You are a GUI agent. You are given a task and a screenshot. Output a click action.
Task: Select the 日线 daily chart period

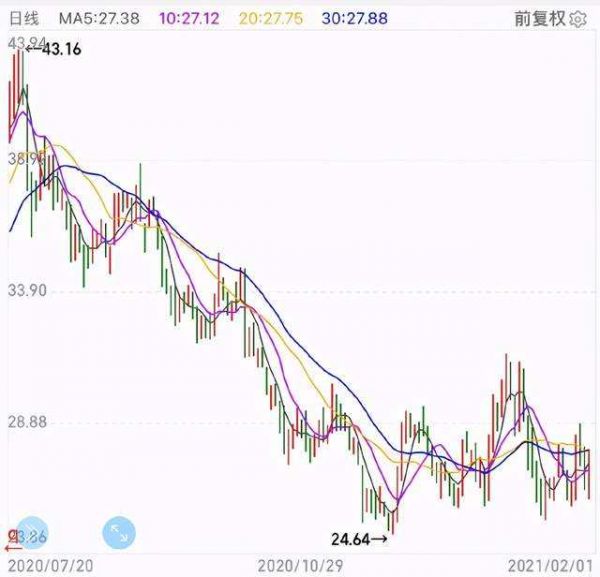coord(25,19)
